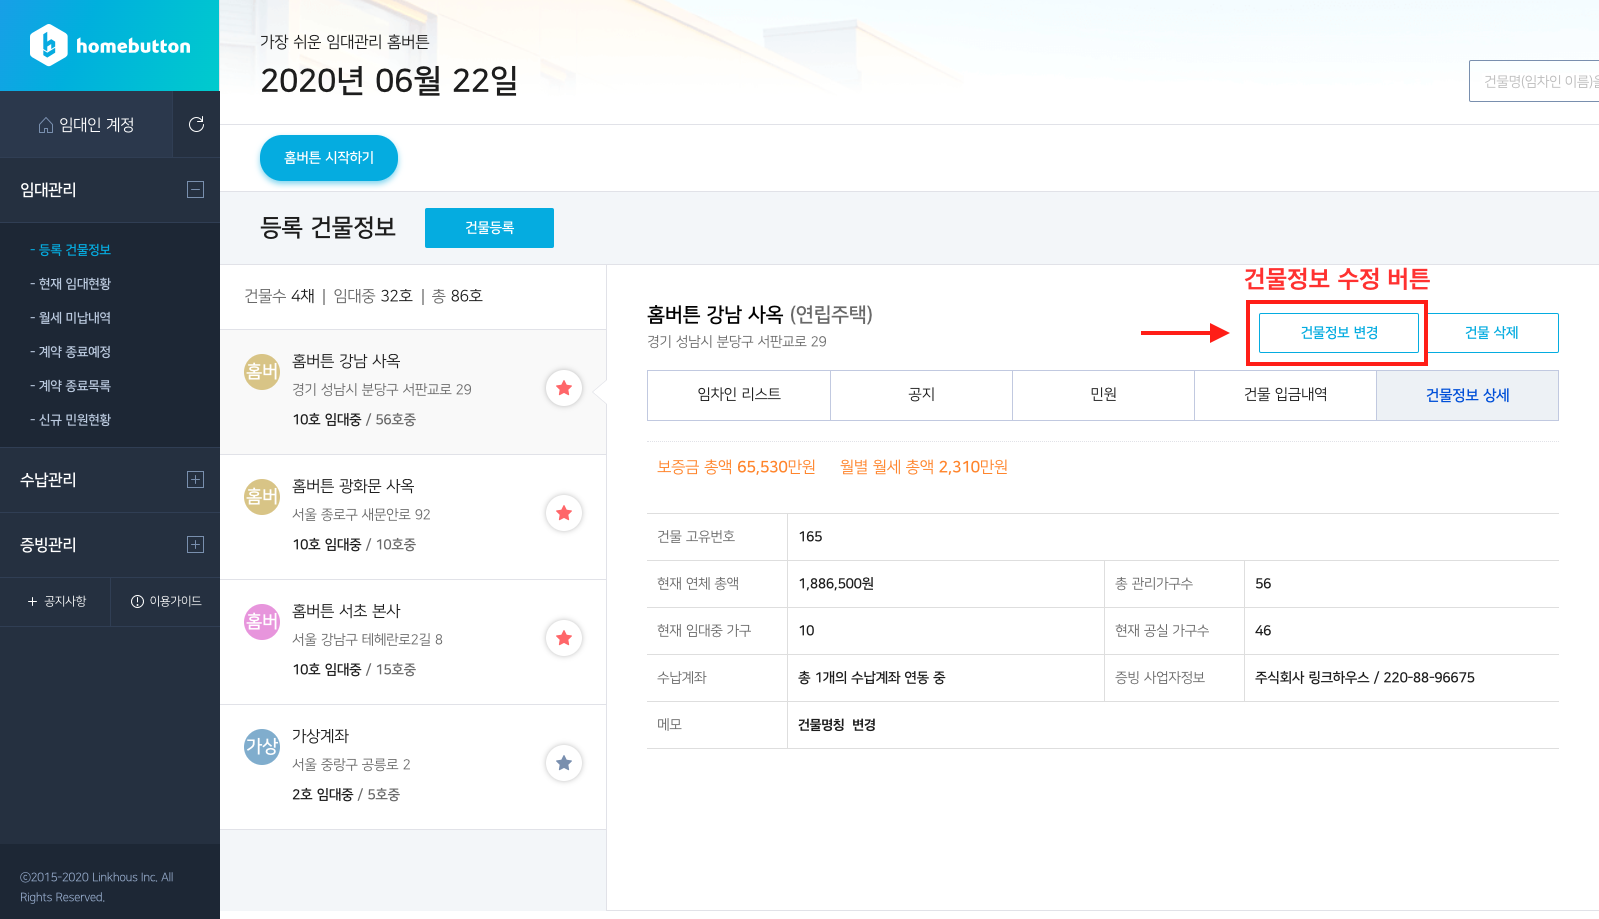
Task: Open 이용가이드 link
Action: pyautogui.click(x=166, y=602)
